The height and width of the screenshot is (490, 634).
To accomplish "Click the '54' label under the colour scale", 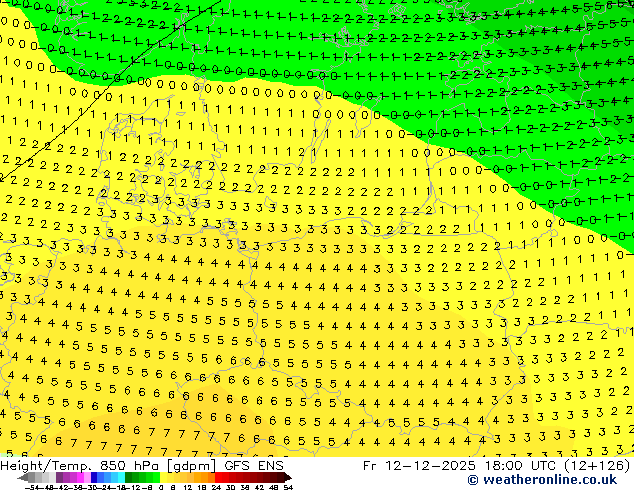I will coord(288,487).
